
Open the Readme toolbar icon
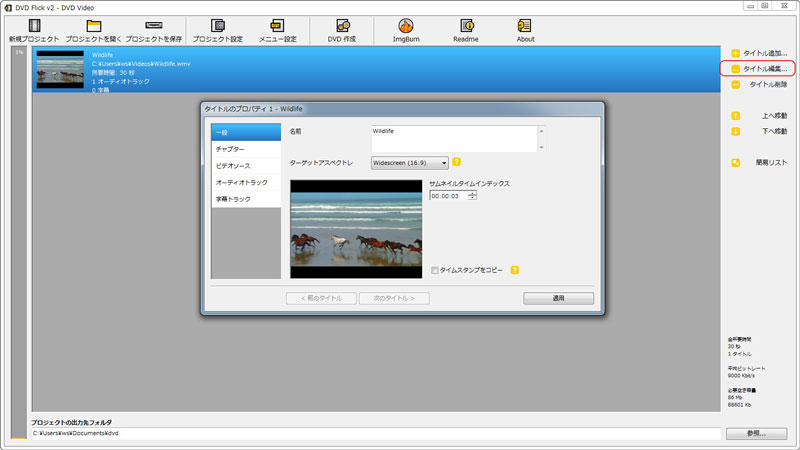coord(466,25)
